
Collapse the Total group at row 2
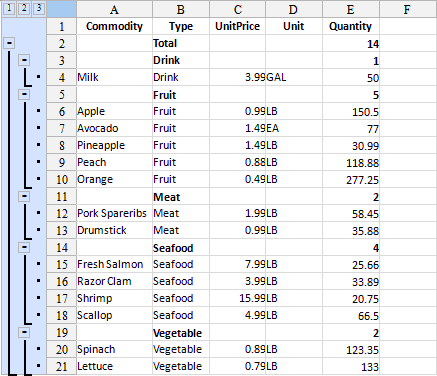(10, 43)
